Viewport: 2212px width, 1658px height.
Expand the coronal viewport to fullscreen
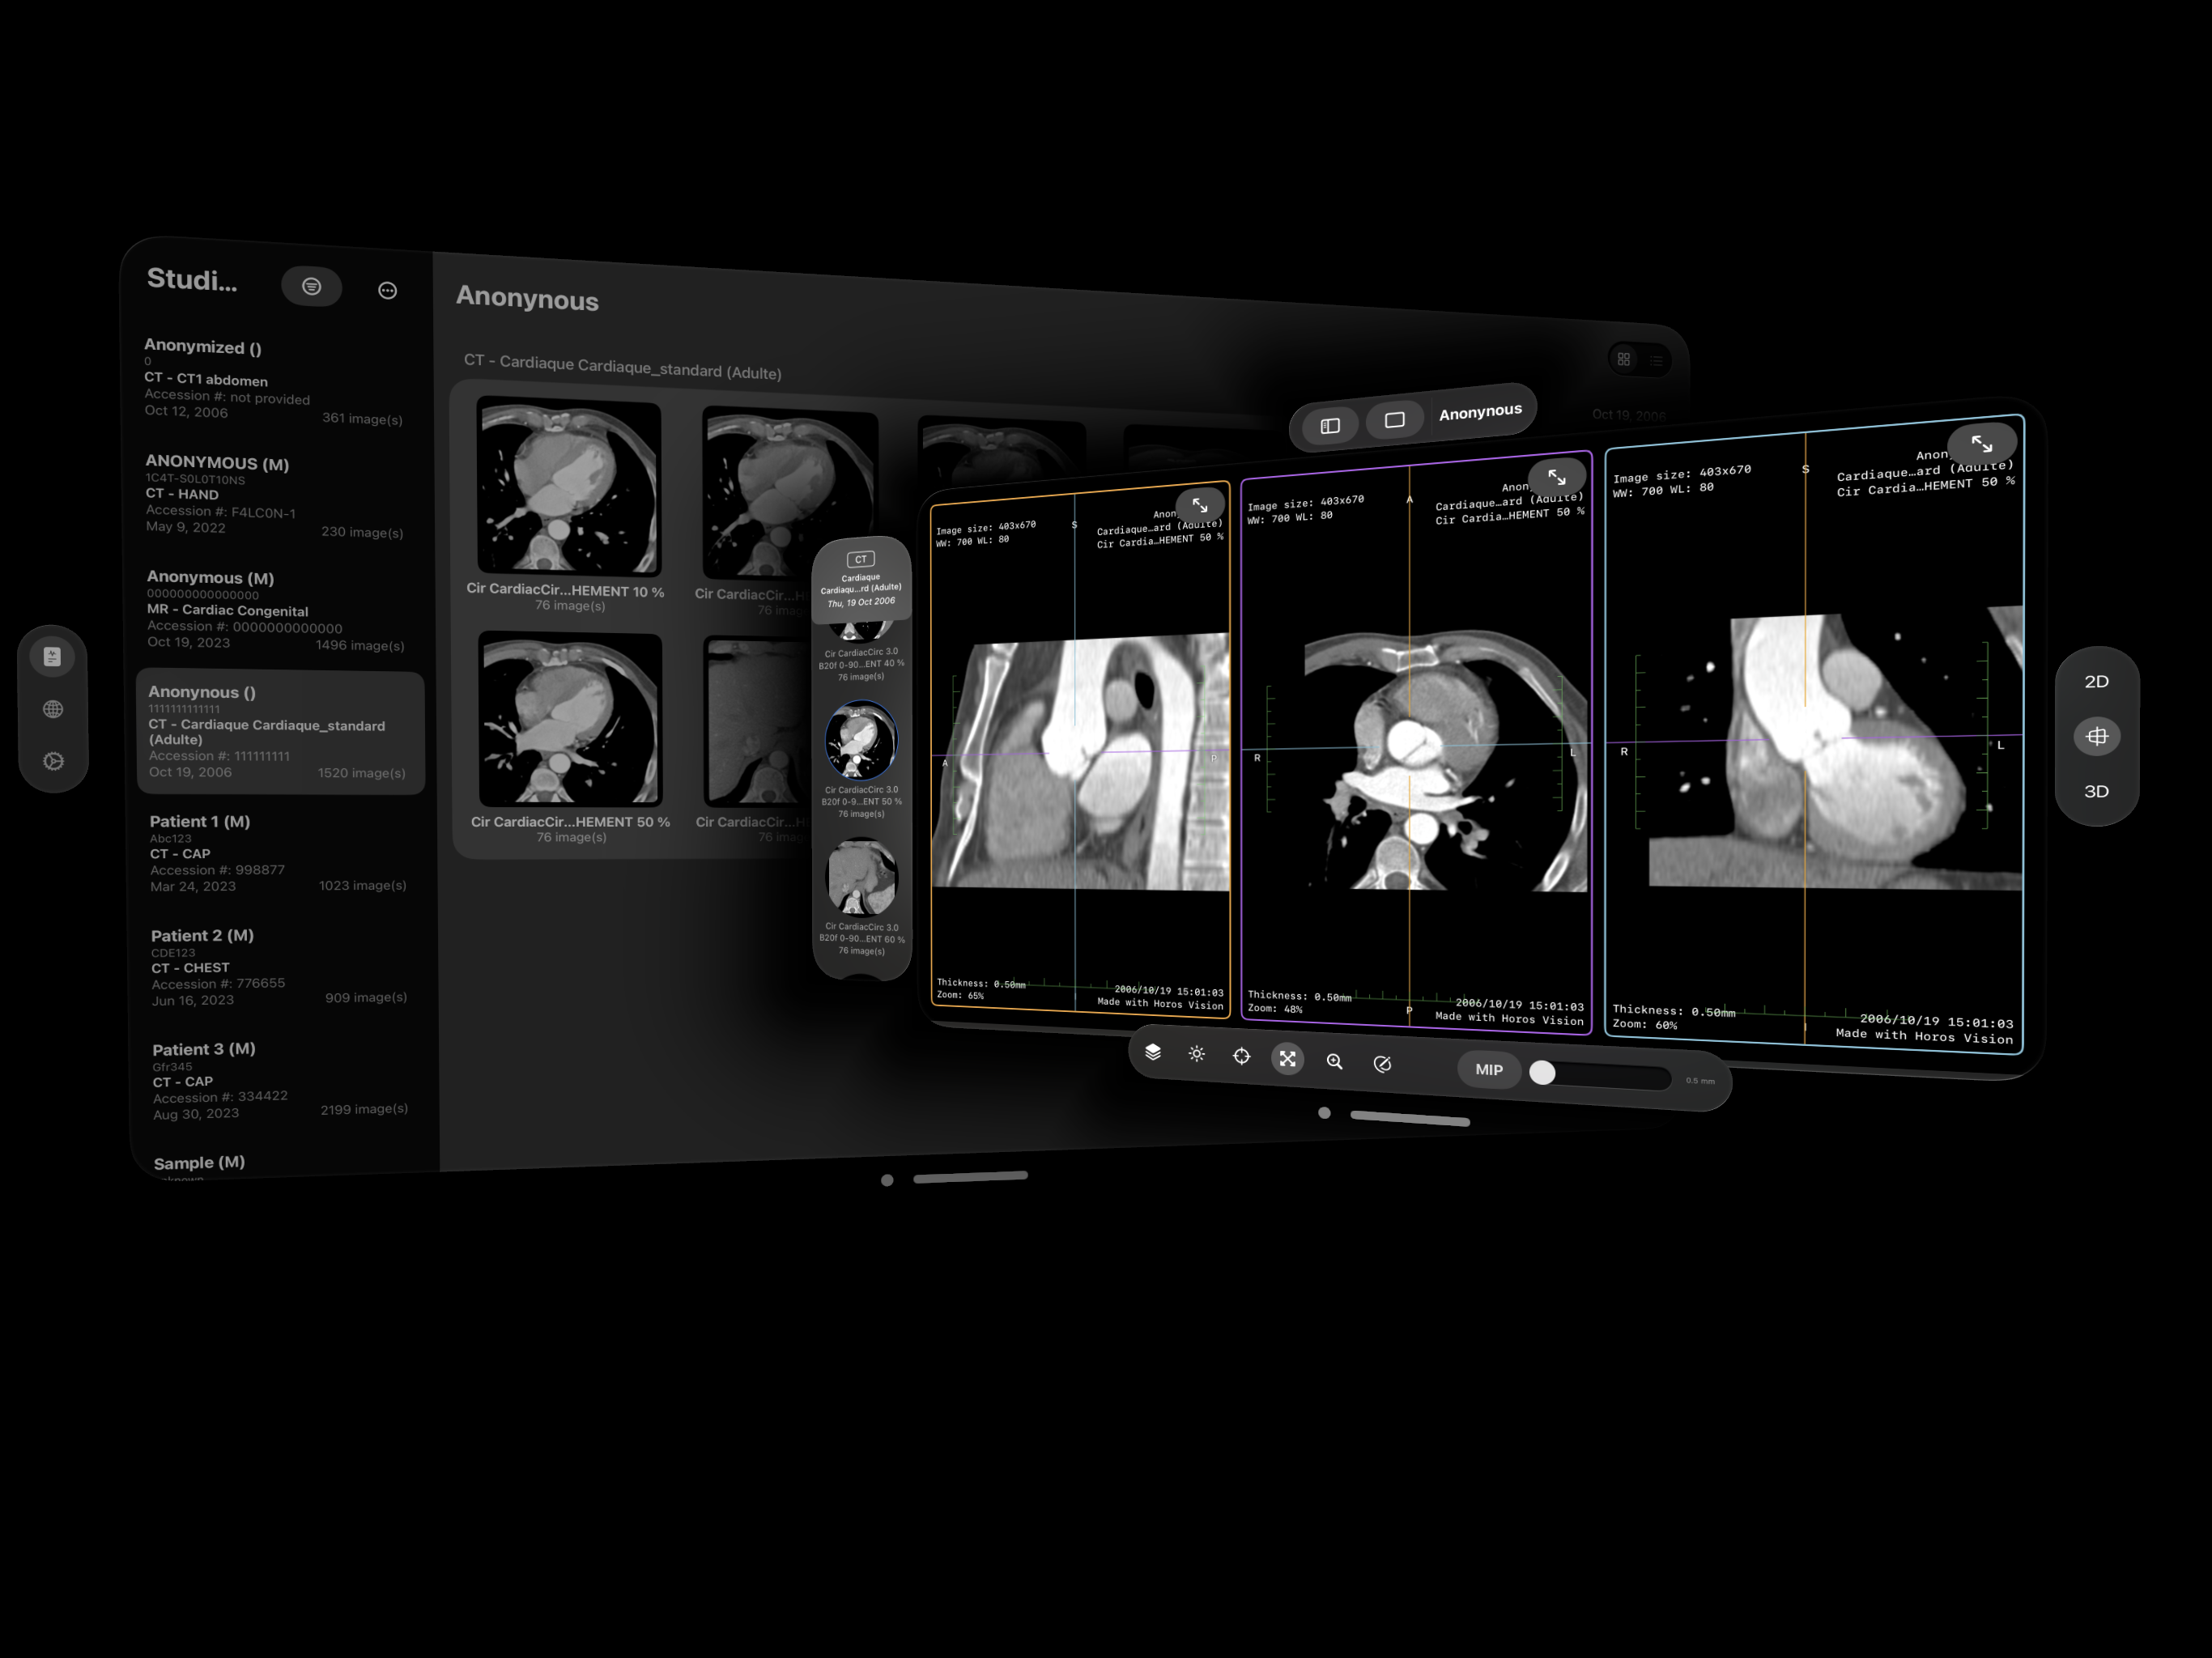(x=1983, y=443)
